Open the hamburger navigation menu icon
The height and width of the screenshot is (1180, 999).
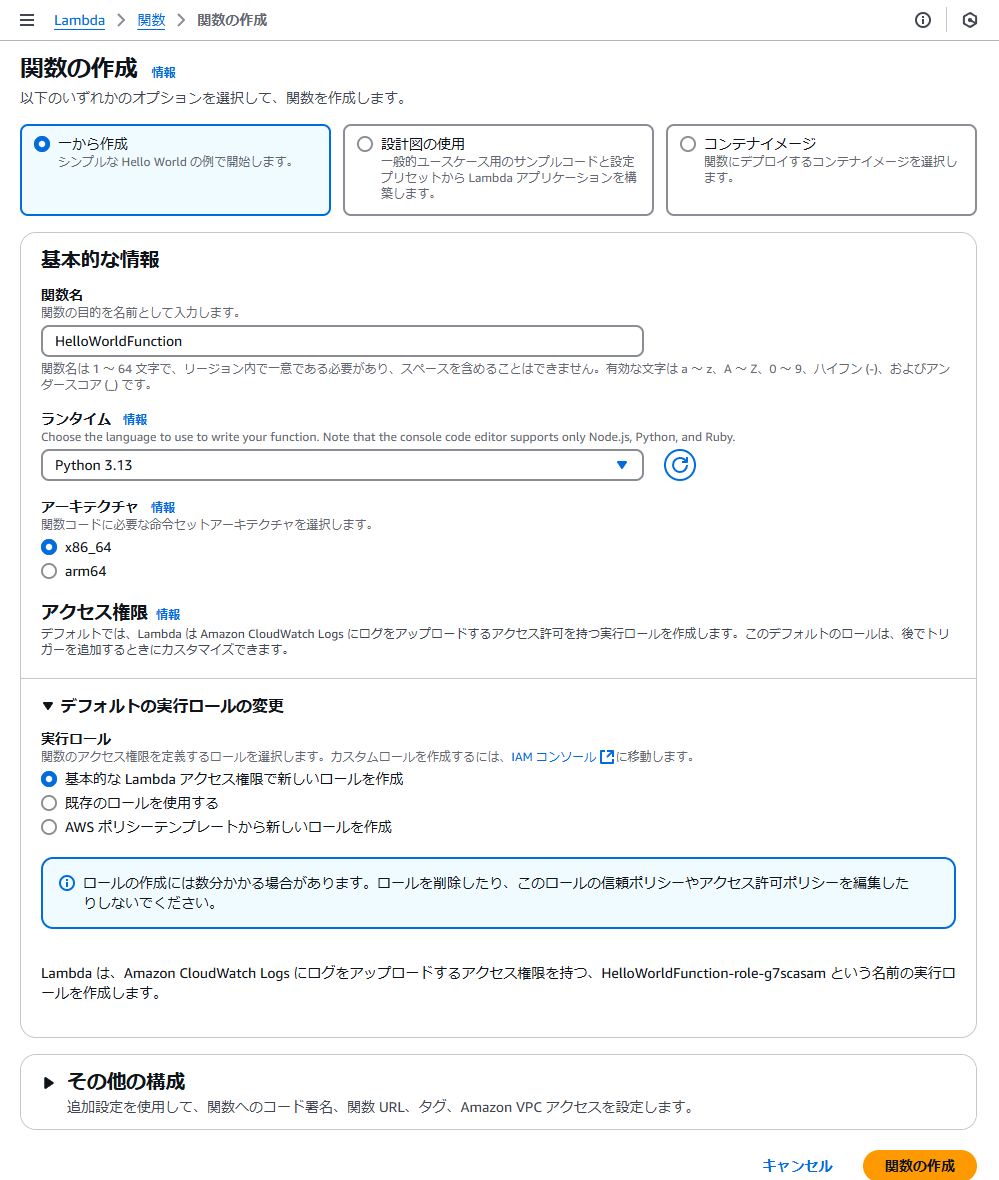click(27, 20)
